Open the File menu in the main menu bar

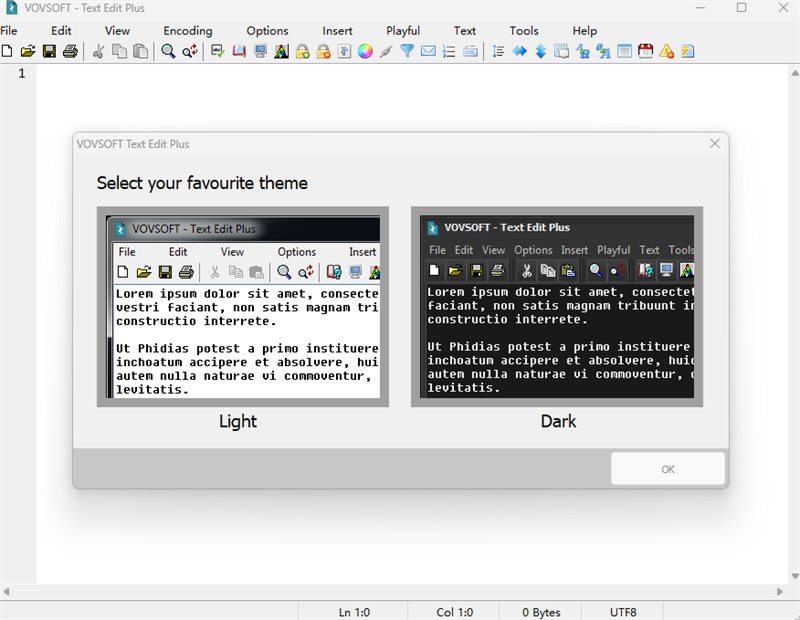(x=9, y=31)
